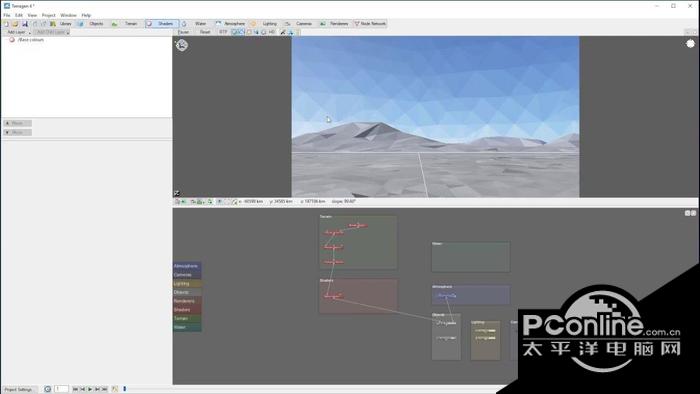The width and height of the screenshot is (700, 394).
Task: Step forward one frame
Action: pyautogui.click(x=97, y=389)
